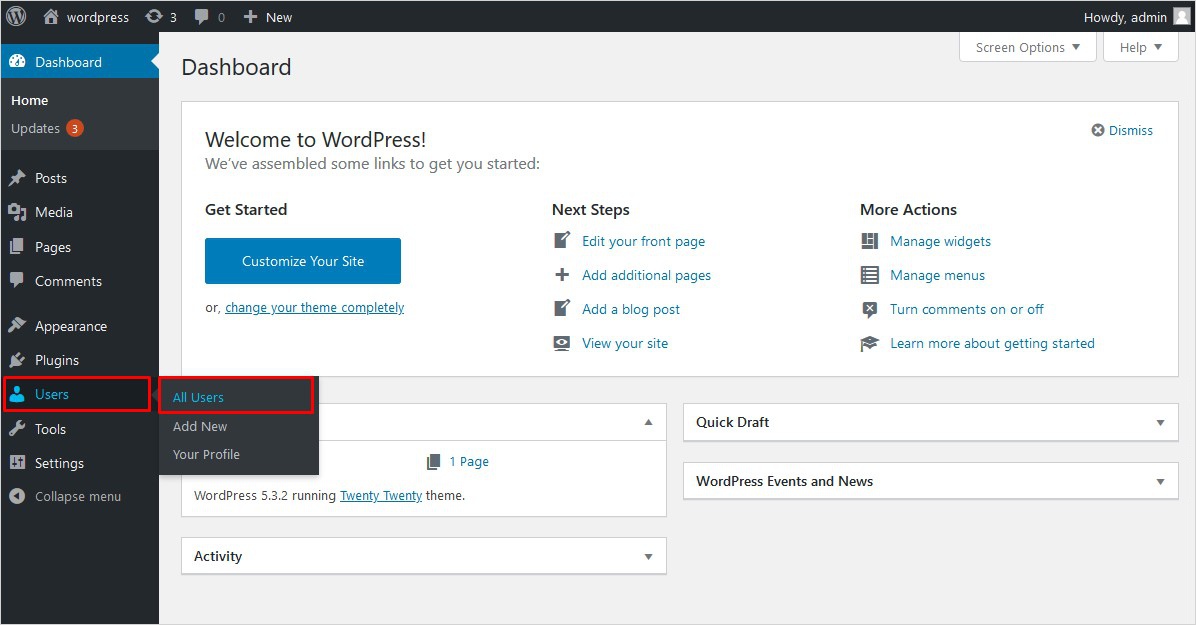Toggle the WordPress Events and News panel
The width and height of the screenshot is (1196, 625).
pos(1160,482)
